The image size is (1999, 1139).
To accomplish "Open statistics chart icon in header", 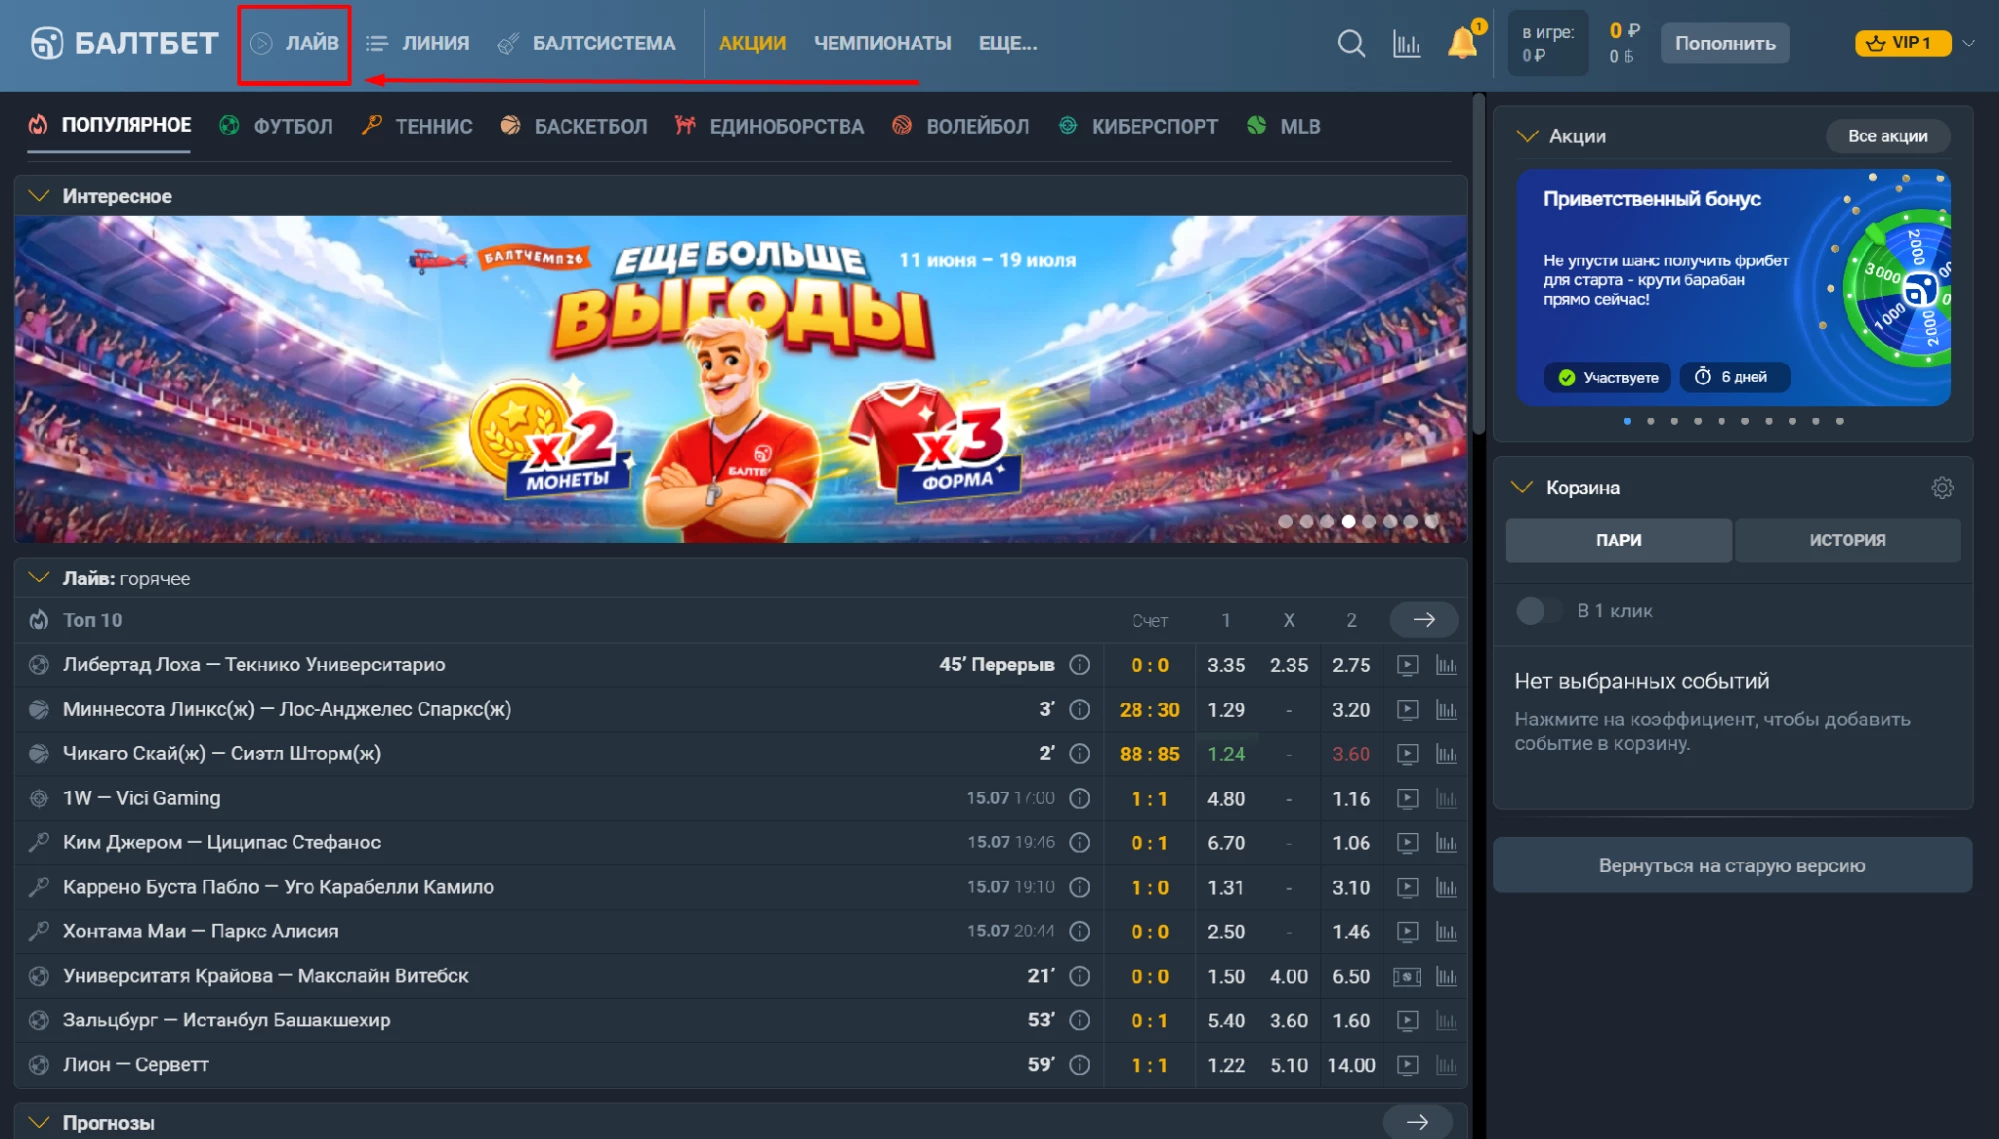I will (1406, 43).
